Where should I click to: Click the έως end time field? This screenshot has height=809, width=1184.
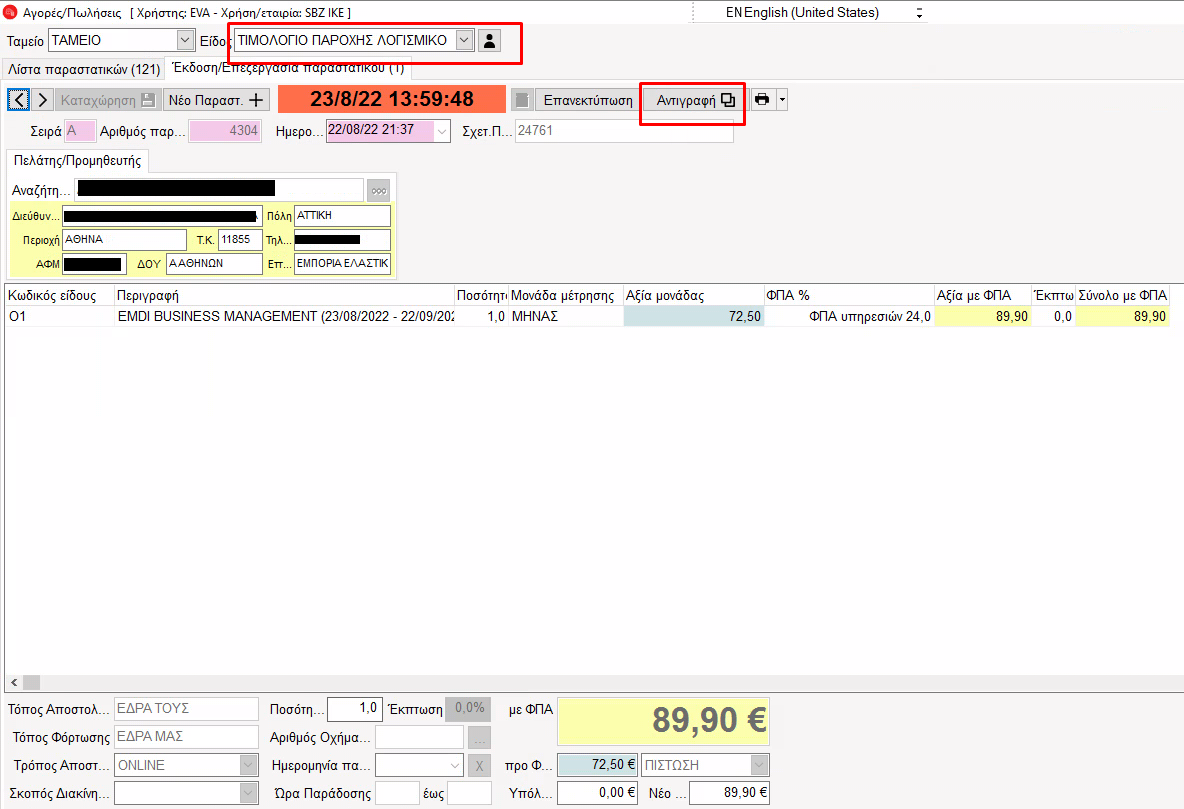coord(469,793)
